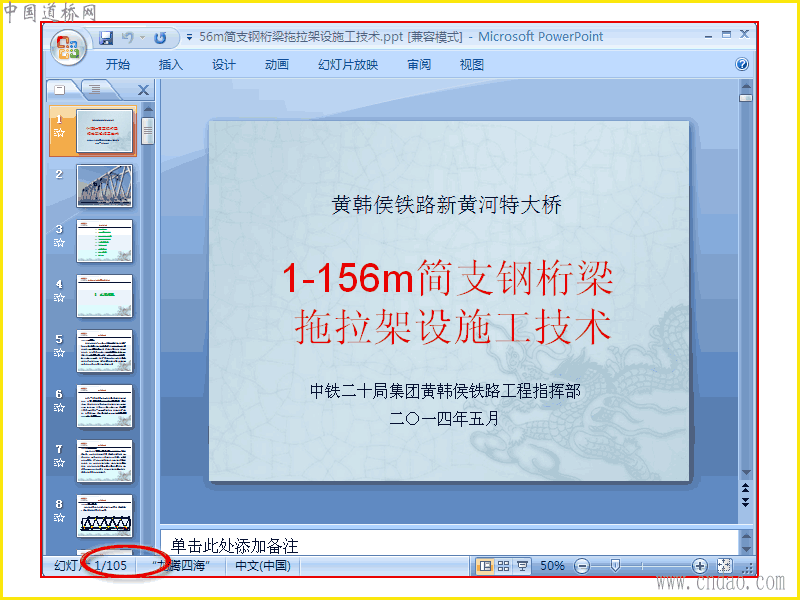Image resolution: width=800 pixels, height=600 pixels.
Task: Open PowerPoint Help question mark
Action: point(742,64)
